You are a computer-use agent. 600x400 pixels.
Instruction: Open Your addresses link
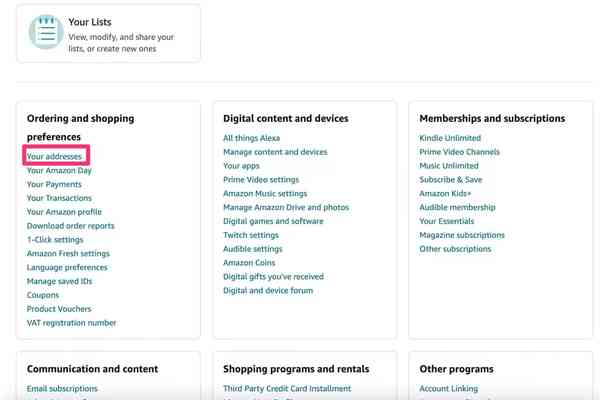[54, 157]
